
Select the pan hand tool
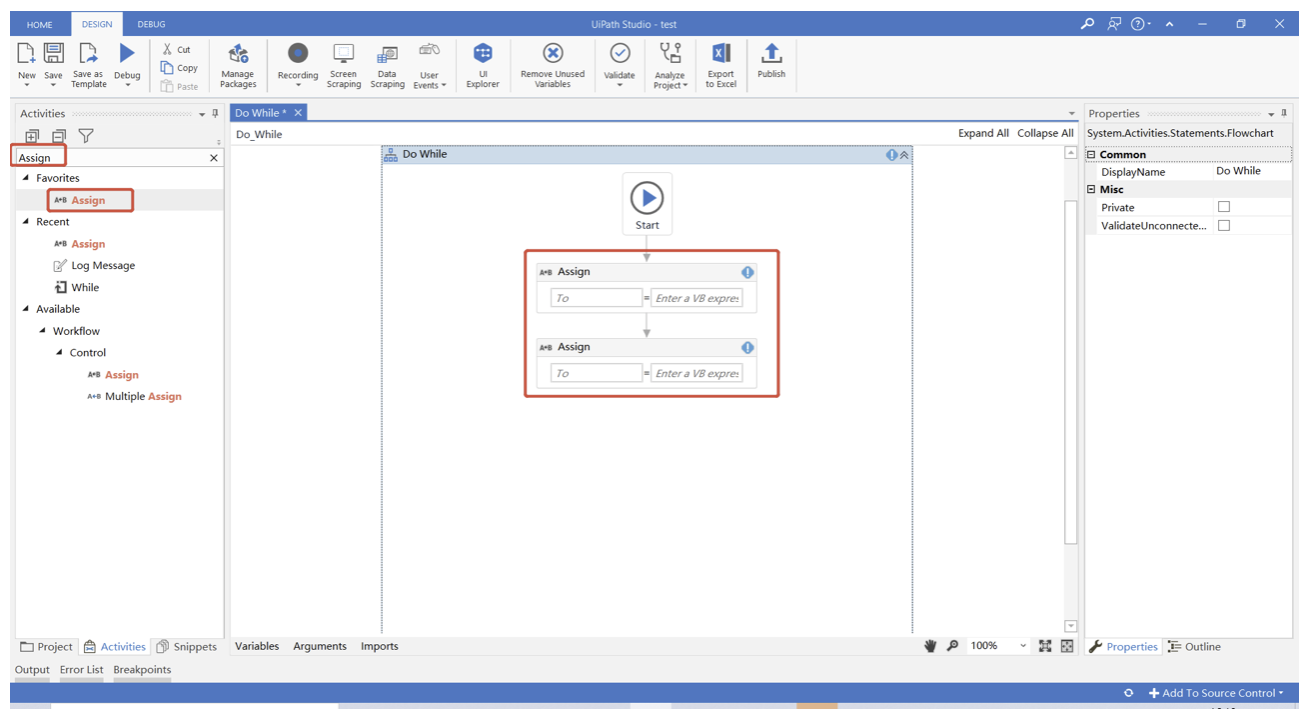pos(930,646)
